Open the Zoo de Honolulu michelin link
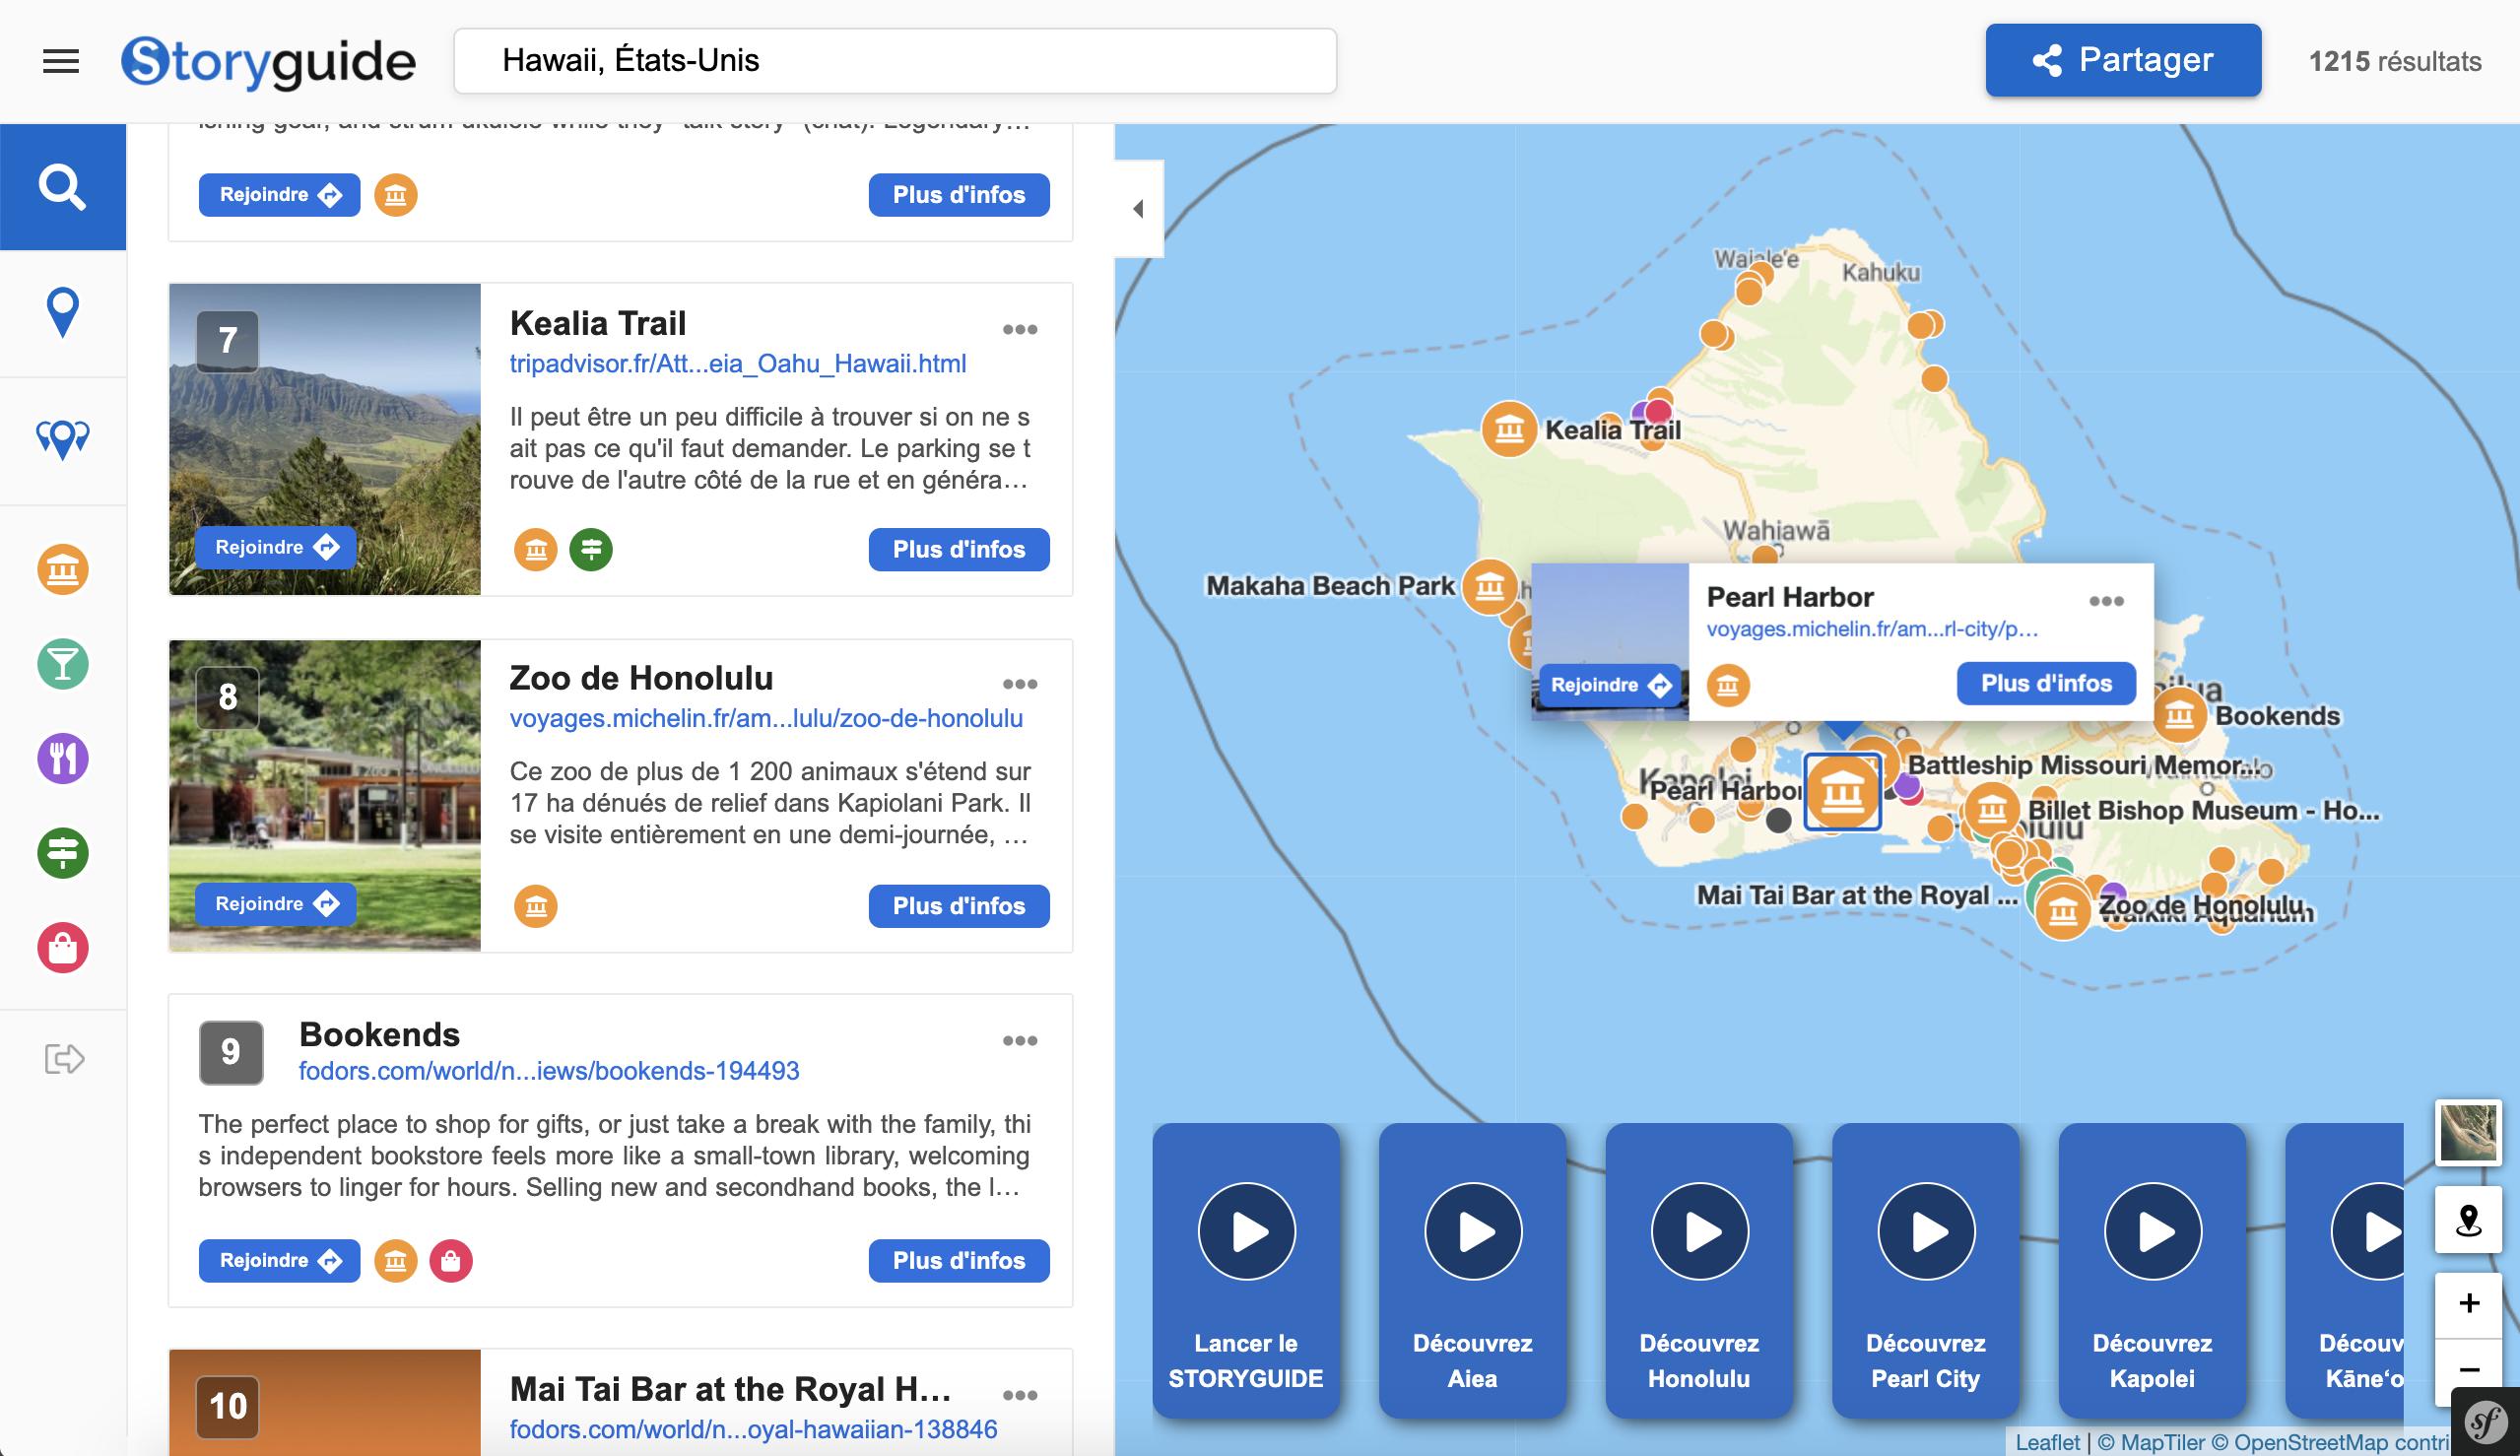The image size is (2520, 1456). click(766, 718)
